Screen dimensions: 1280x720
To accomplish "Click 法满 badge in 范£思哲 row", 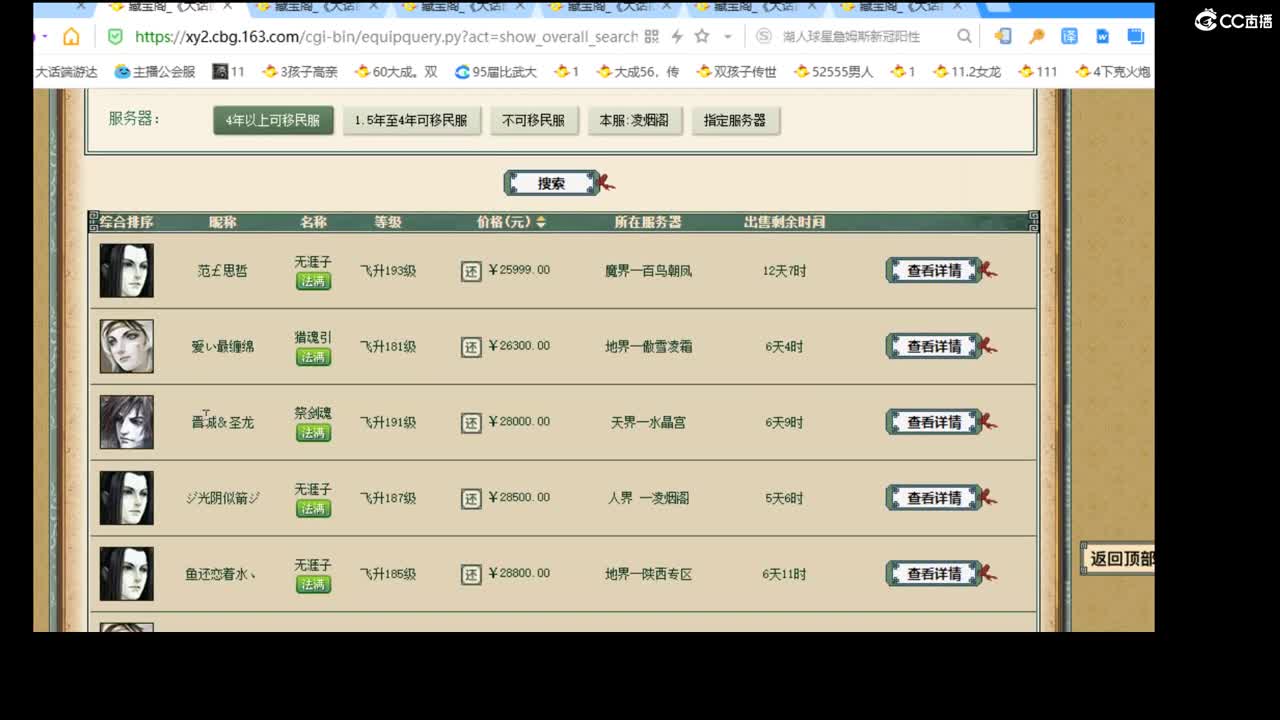I will click(x=313, y=281).
